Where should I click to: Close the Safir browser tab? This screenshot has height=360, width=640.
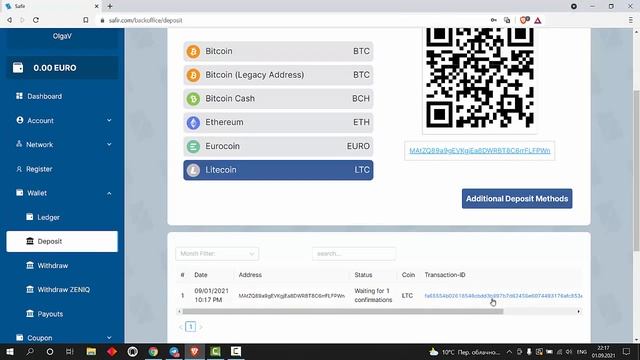97,6
